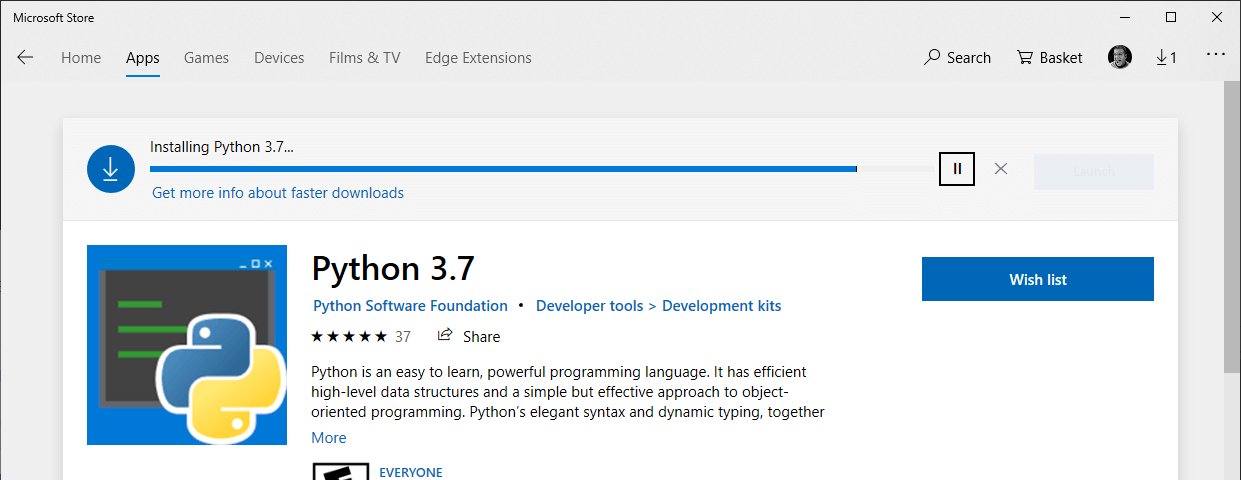Click the vertical scrollbar thumb
Viewport: 1241px width, 480px height.
pyautogui.click(x=1232, y=228)
